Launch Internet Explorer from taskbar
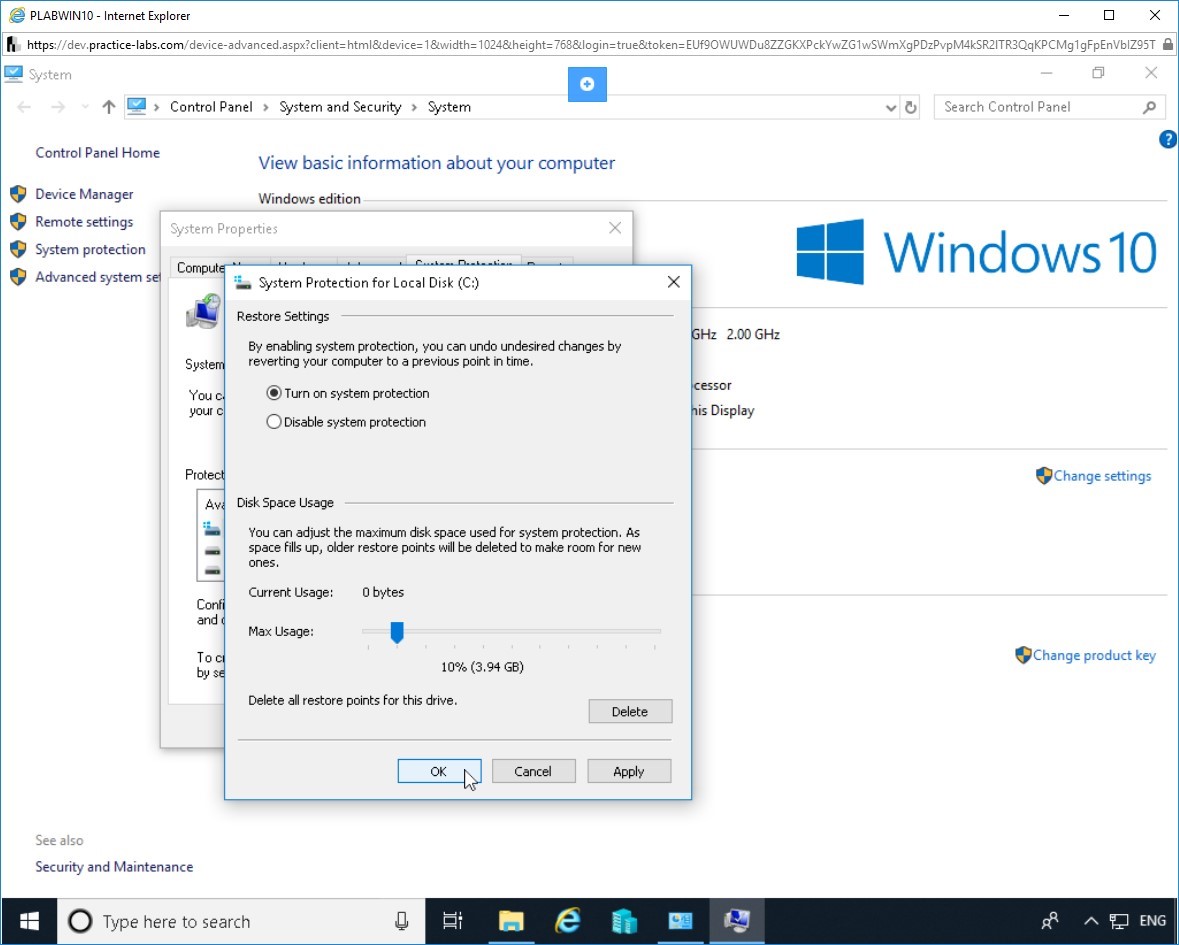Image resolution: width=1179 pixels, height=945 pixels. click(x=568, y=921)
